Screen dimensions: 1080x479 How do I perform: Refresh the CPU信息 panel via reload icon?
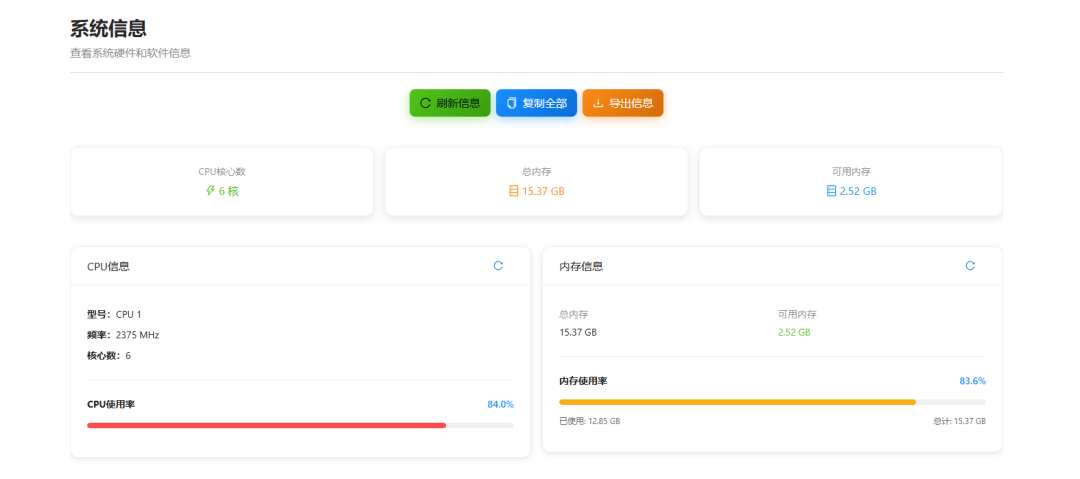click(x=498, y=265)
